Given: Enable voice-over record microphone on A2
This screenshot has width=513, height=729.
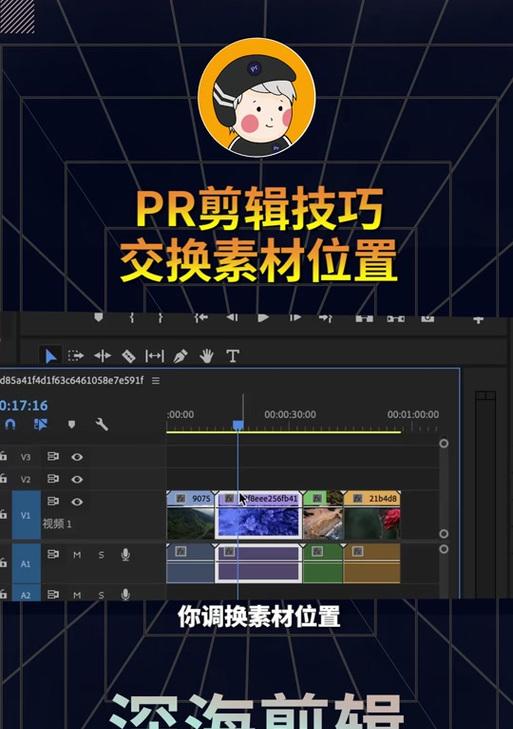Looking at the screenshot, I should pyautogui.click(x=125, y=594).
